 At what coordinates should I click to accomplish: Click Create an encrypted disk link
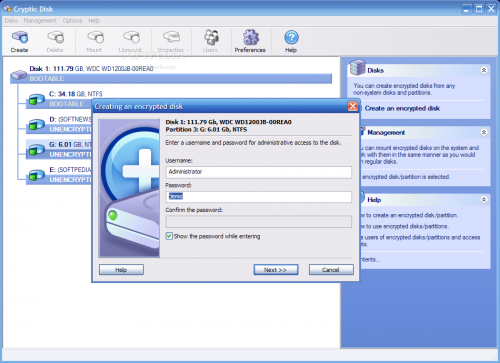tap(402, 108)
